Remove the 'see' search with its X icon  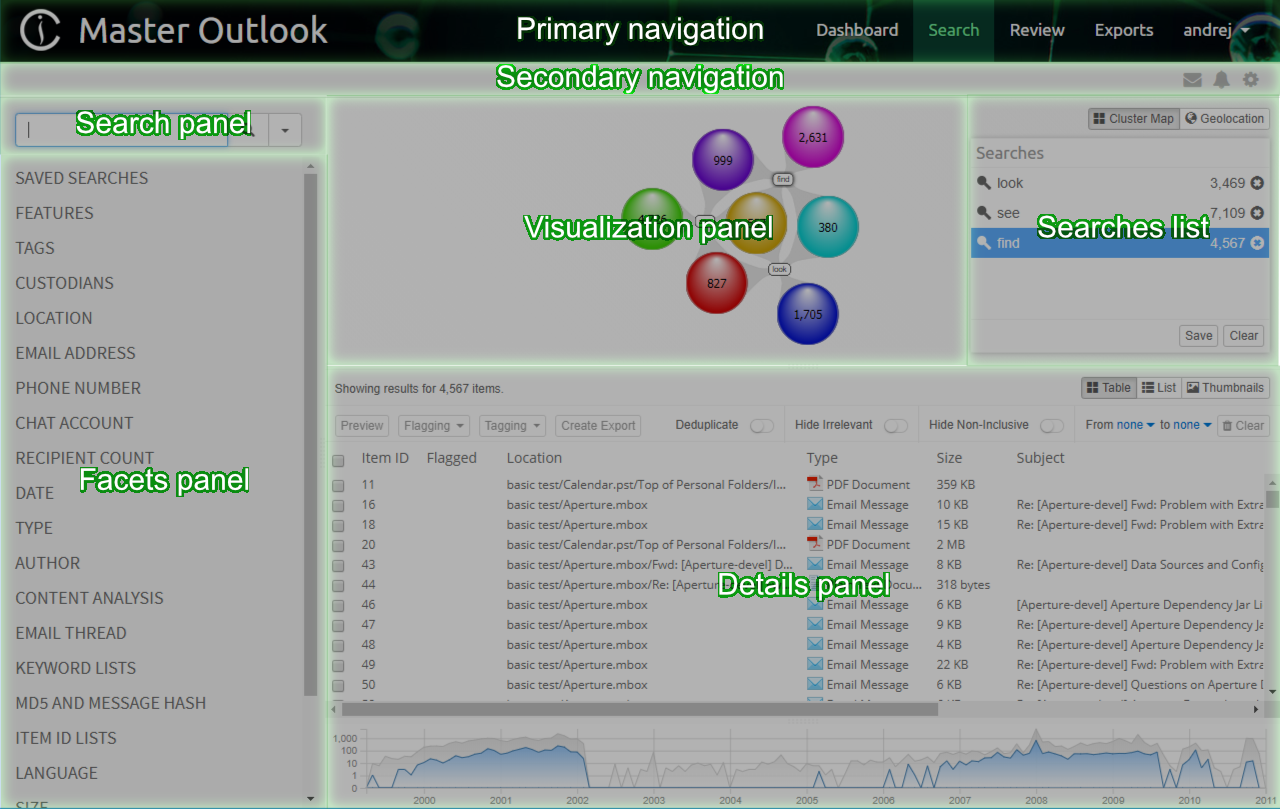[x=1257, y=213]
